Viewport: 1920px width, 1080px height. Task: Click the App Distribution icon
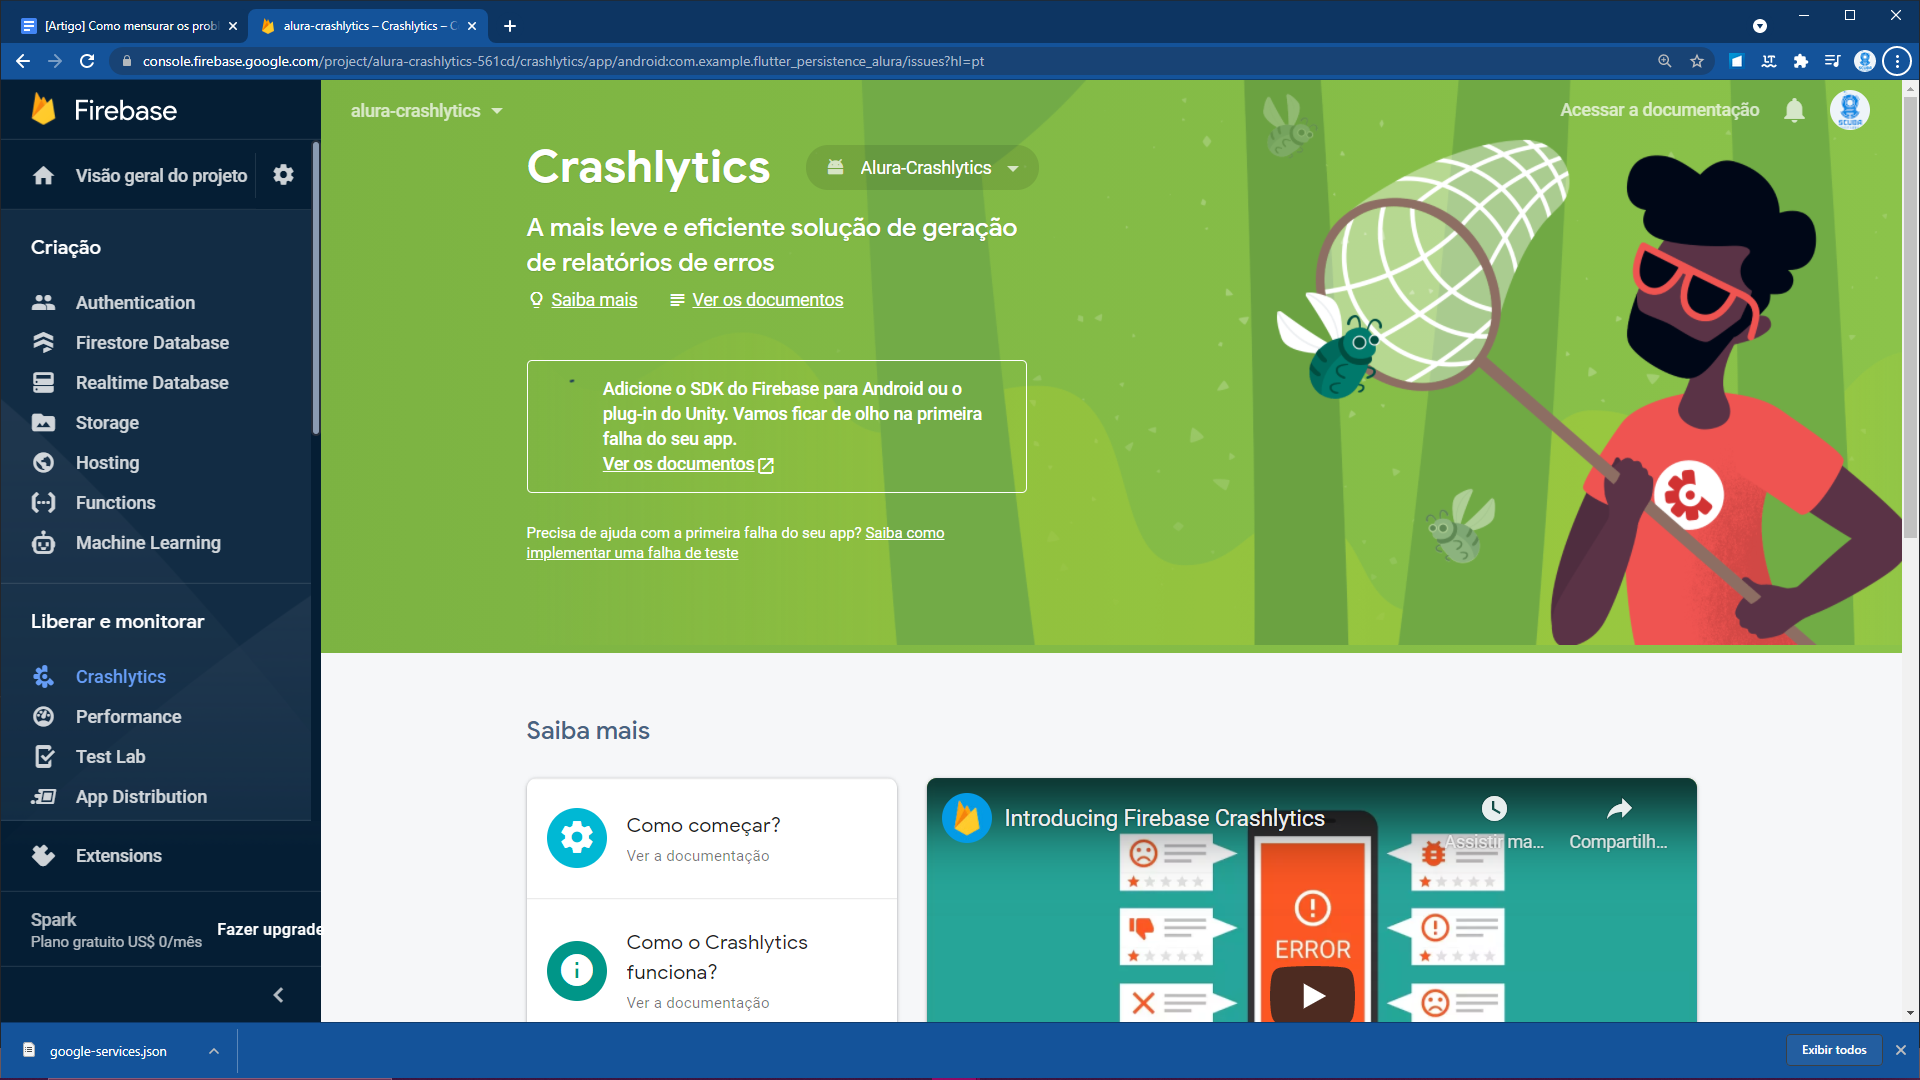[43, 796]
